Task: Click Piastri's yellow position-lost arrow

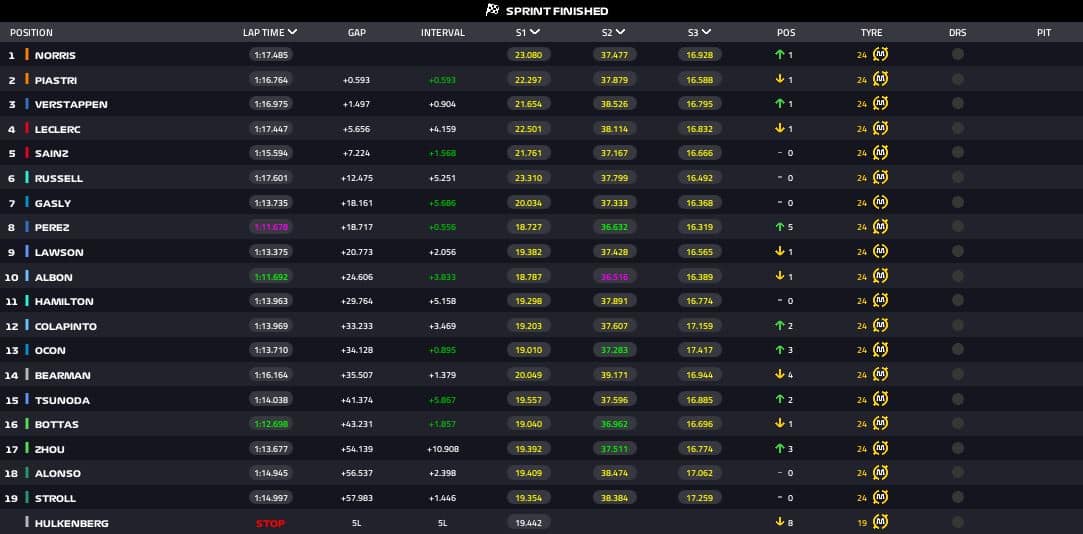Action: [x=780, y=79]
